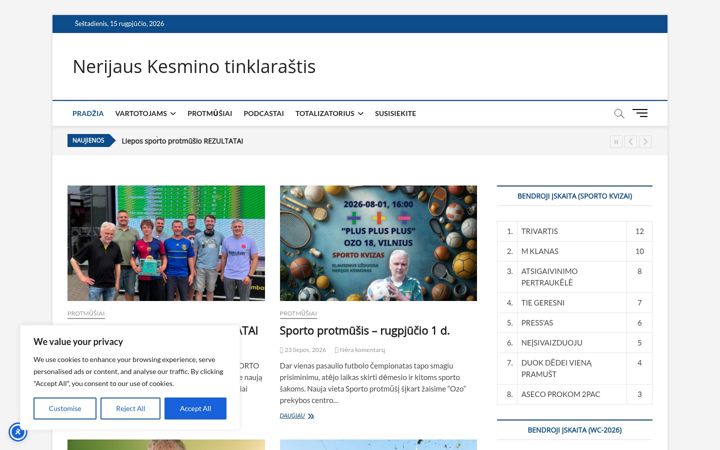This screenshot has width=720, height=450.
Task: Open the hamburger side menu icon
Action: pos(640,113)
